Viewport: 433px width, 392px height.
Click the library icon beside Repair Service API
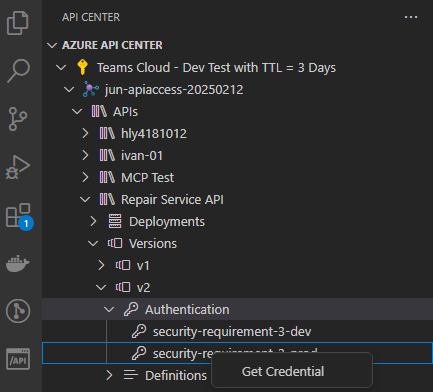coord(107,199)
